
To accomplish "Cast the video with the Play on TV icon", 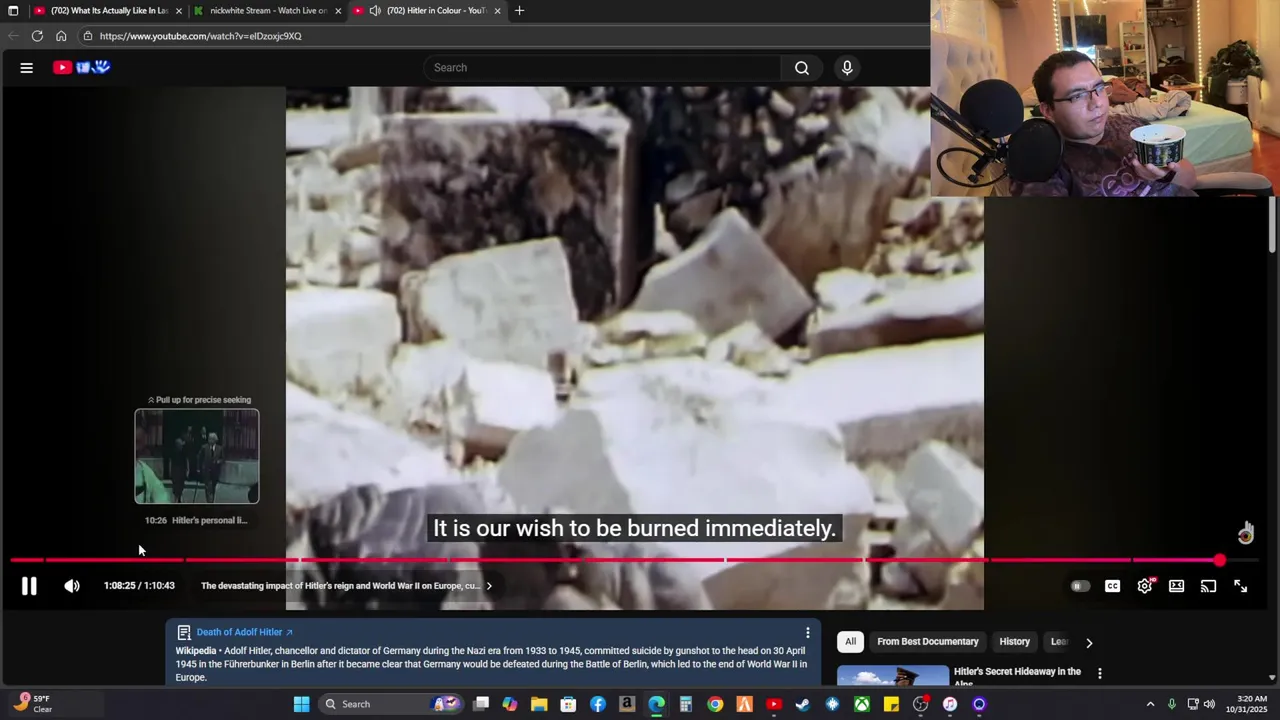I will pos(1209,587).
